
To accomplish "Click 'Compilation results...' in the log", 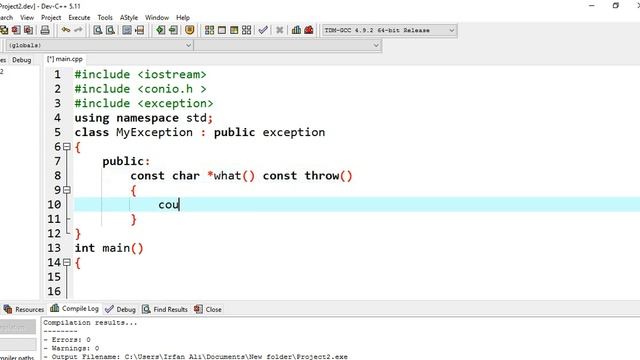I will point(90,322).
